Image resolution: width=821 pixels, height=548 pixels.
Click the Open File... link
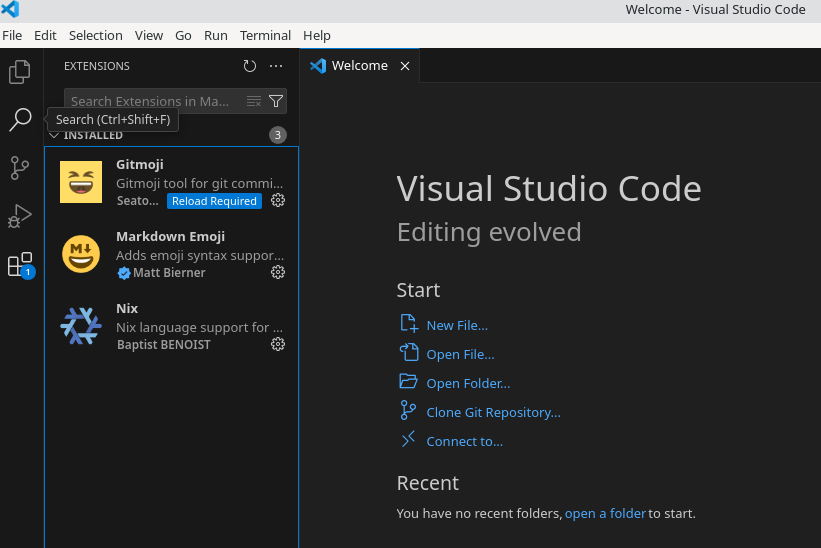click(x=460, y=354)
